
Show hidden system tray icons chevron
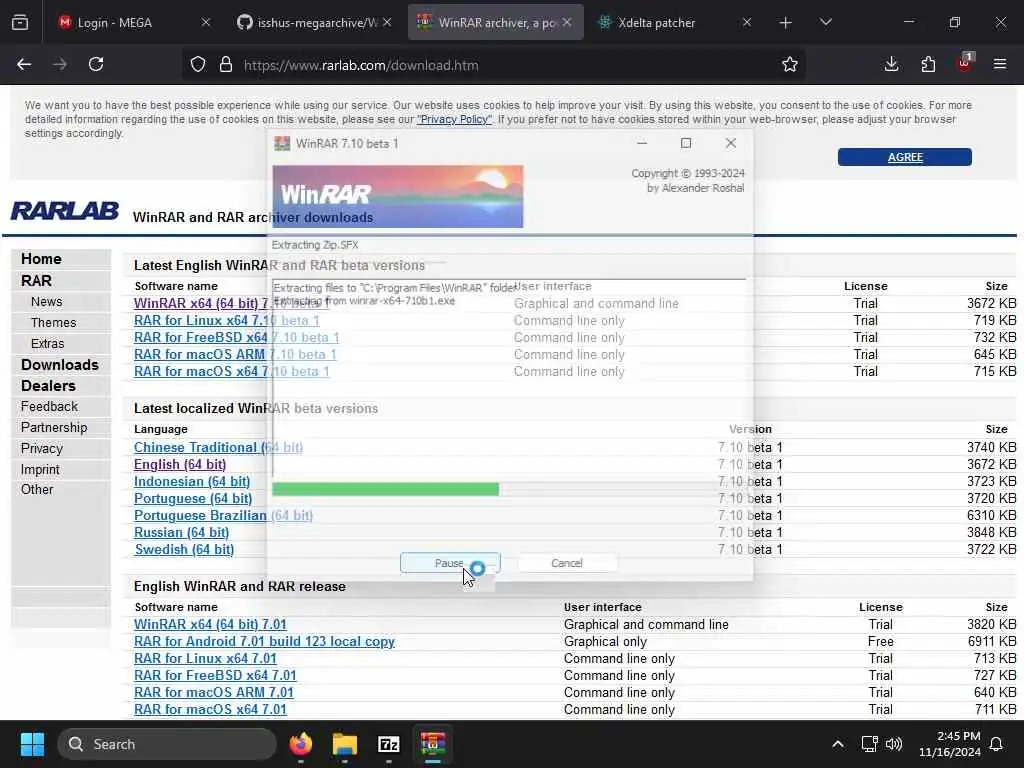coord(838,744)
